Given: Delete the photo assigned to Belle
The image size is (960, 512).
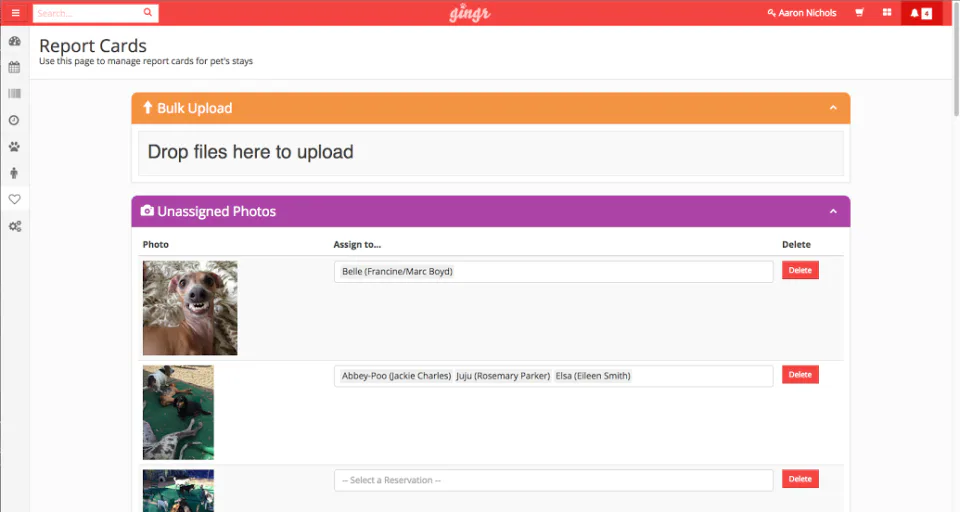Looking at the screenshot, I should coord(800,270).
